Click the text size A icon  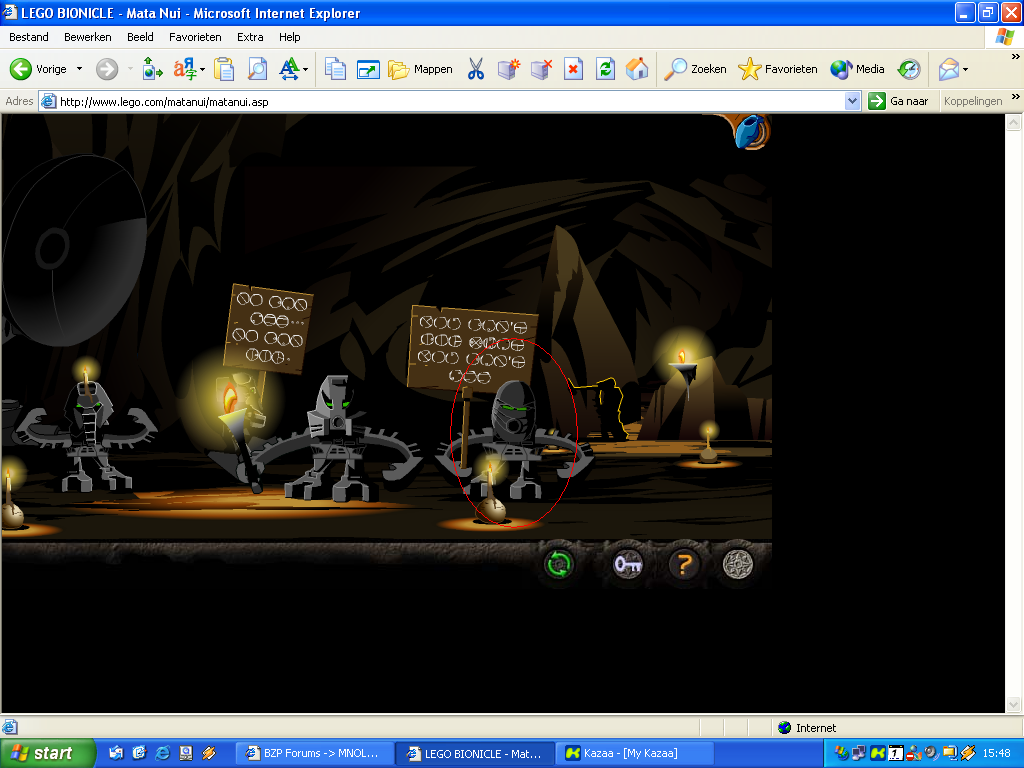pos(289,69)
